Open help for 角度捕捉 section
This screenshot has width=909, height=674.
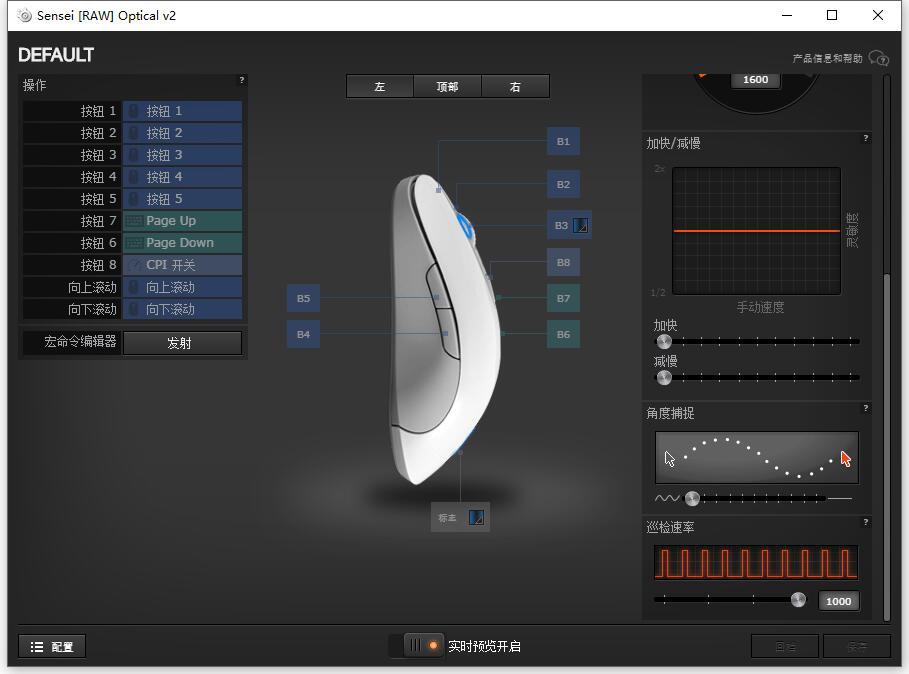866,409
